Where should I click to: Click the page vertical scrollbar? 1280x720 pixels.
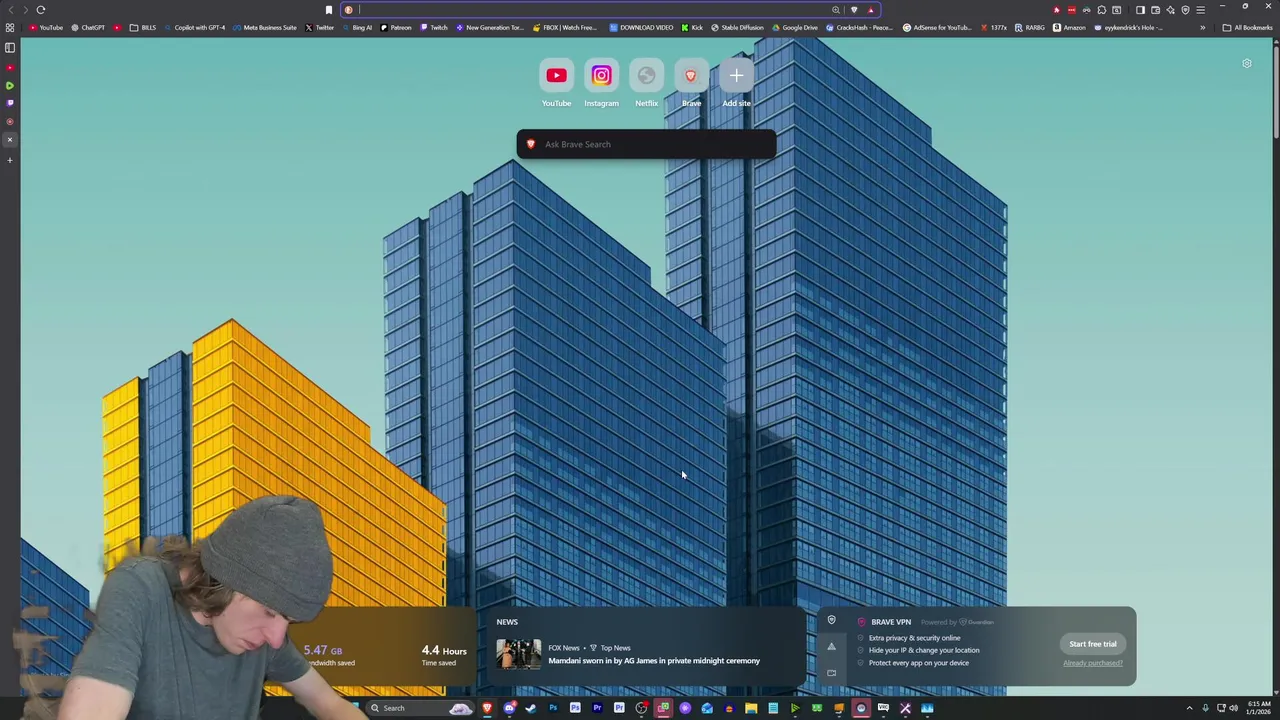pyautogui.click(x=1276, y=90)
